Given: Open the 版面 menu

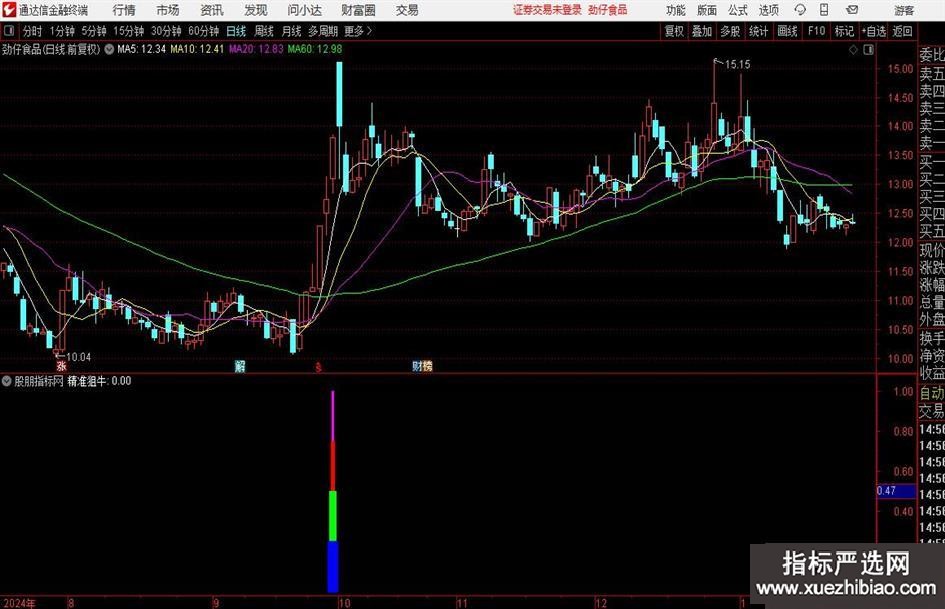Looking at the screenshot, I should [707, 10].
